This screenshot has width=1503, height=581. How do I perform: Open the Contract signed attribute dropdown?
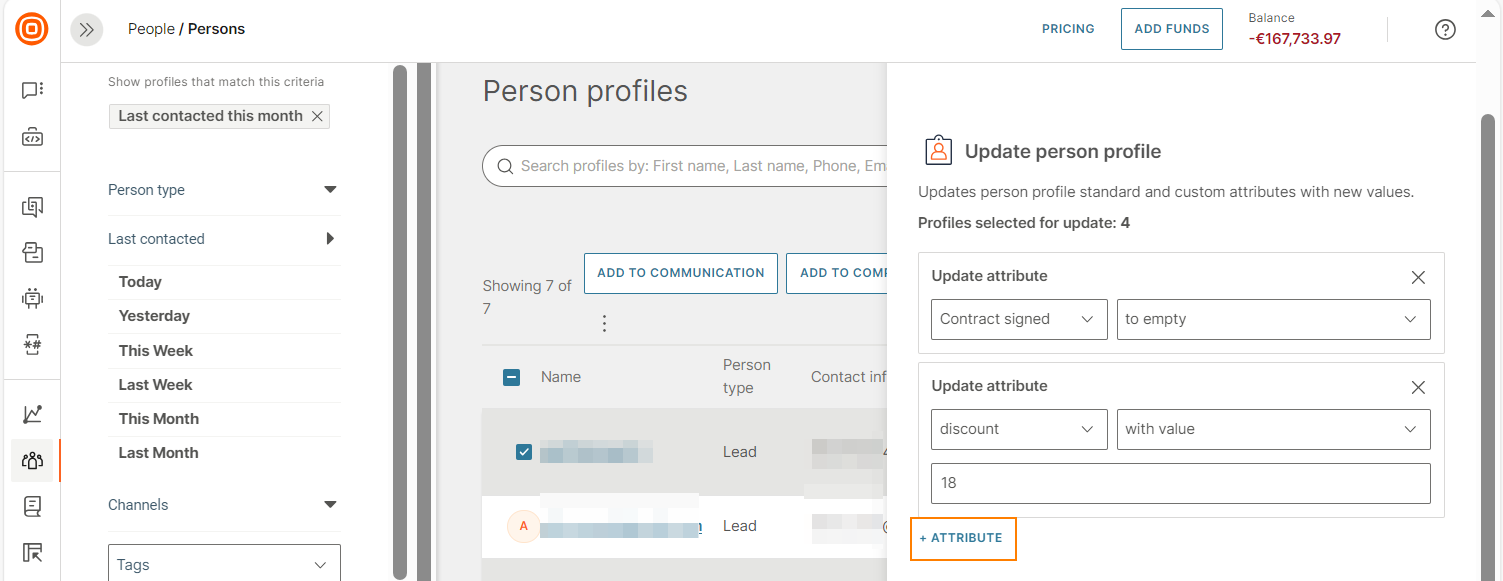[x=1018, y=319]
